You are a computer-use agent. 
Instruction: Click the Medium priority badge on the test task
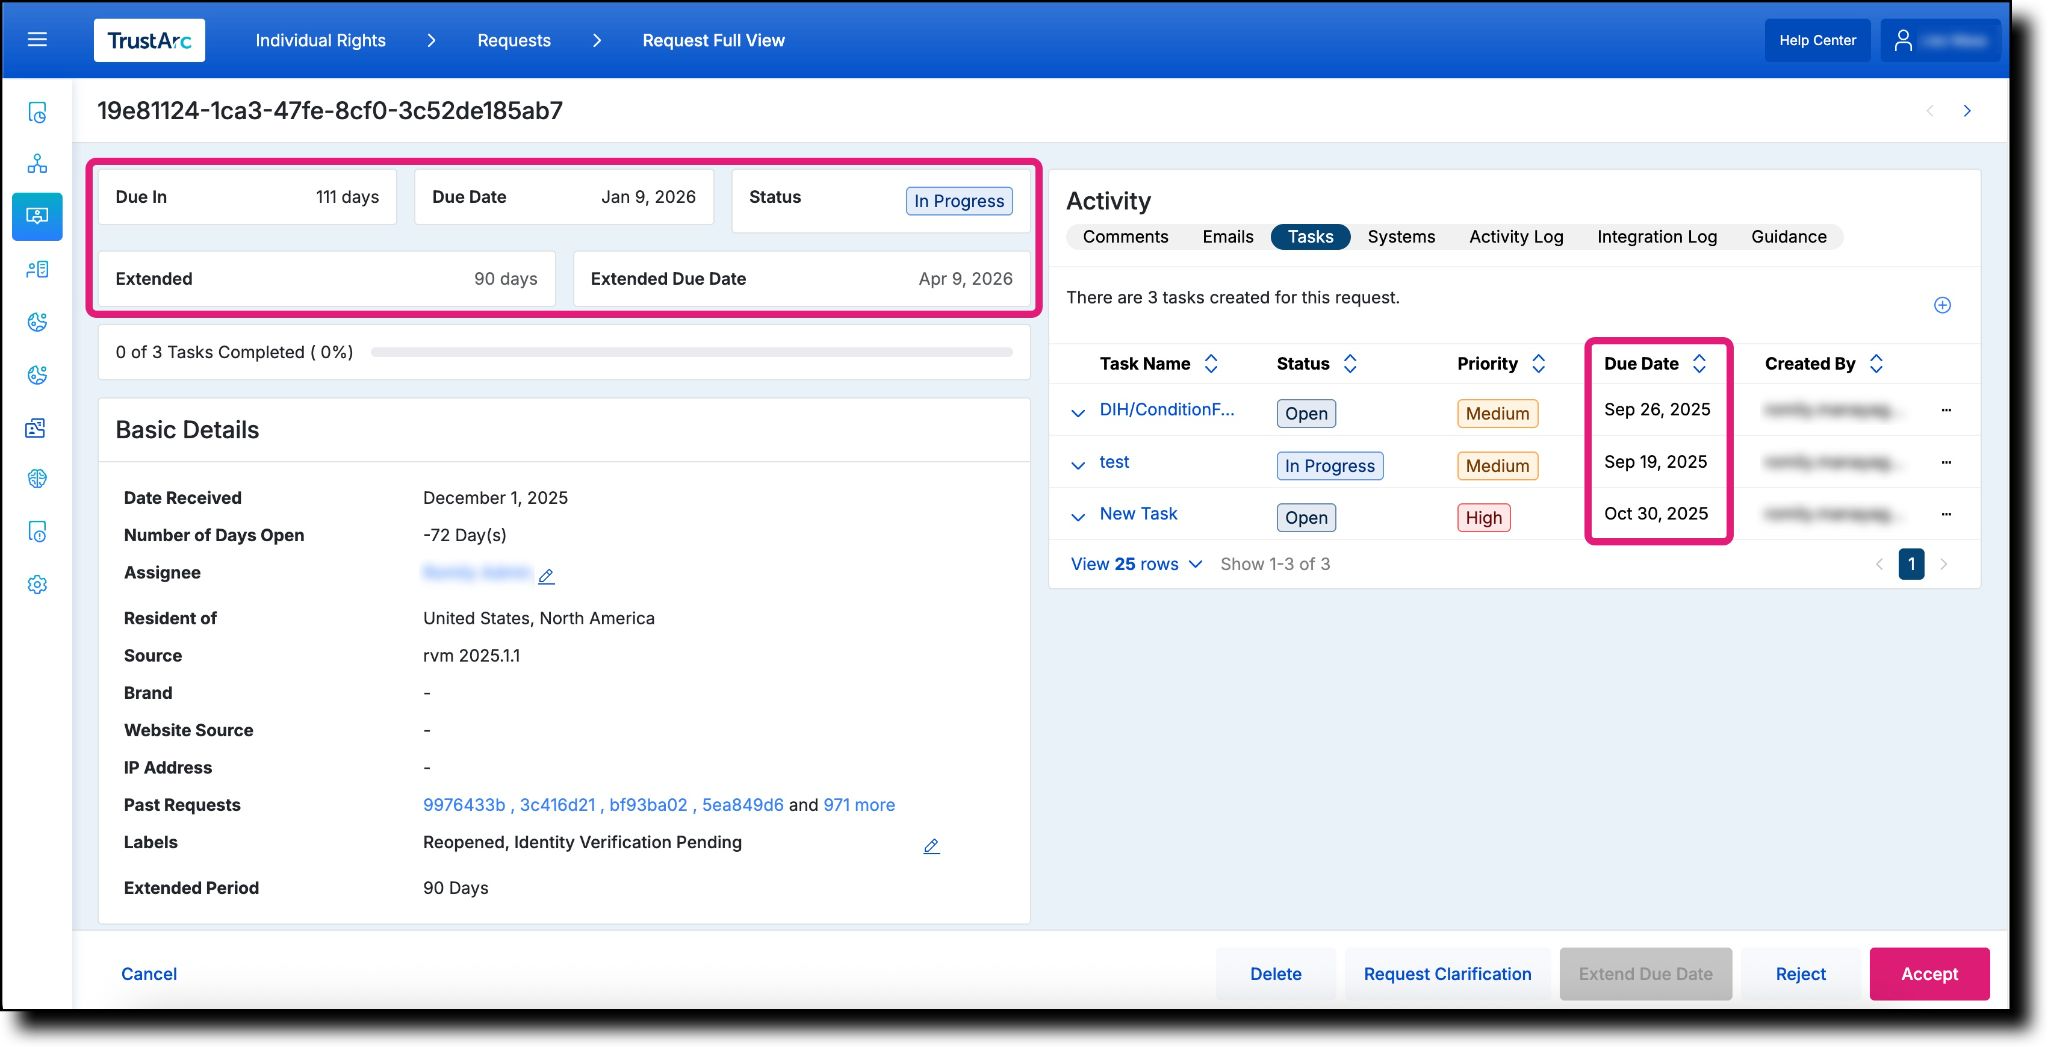pos(1496,465)
